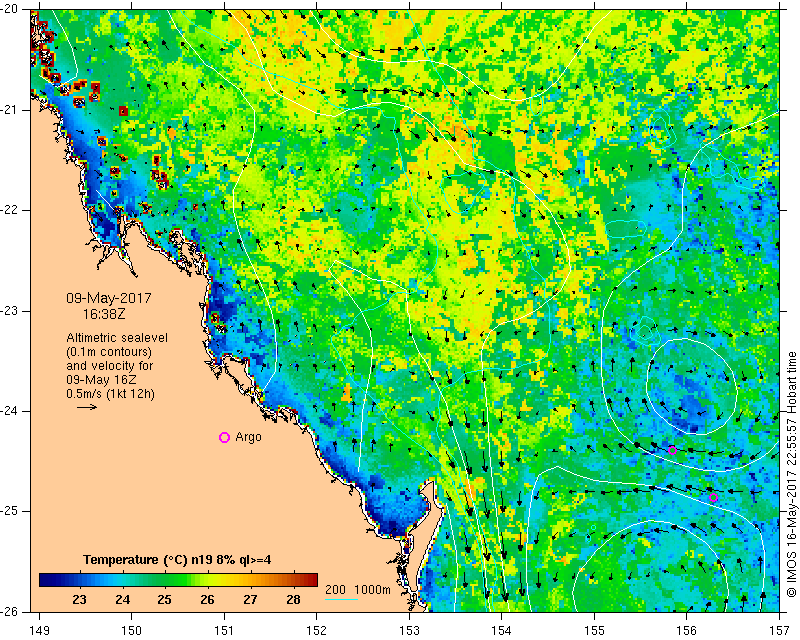800x640 pixels.
Task: Click the Argo float marker near latitude -24.4
Action: pos(672,450)
